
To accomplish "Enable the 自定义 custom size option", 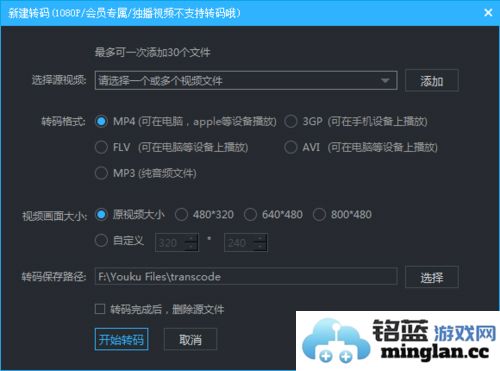I will [x=101, y=240].
